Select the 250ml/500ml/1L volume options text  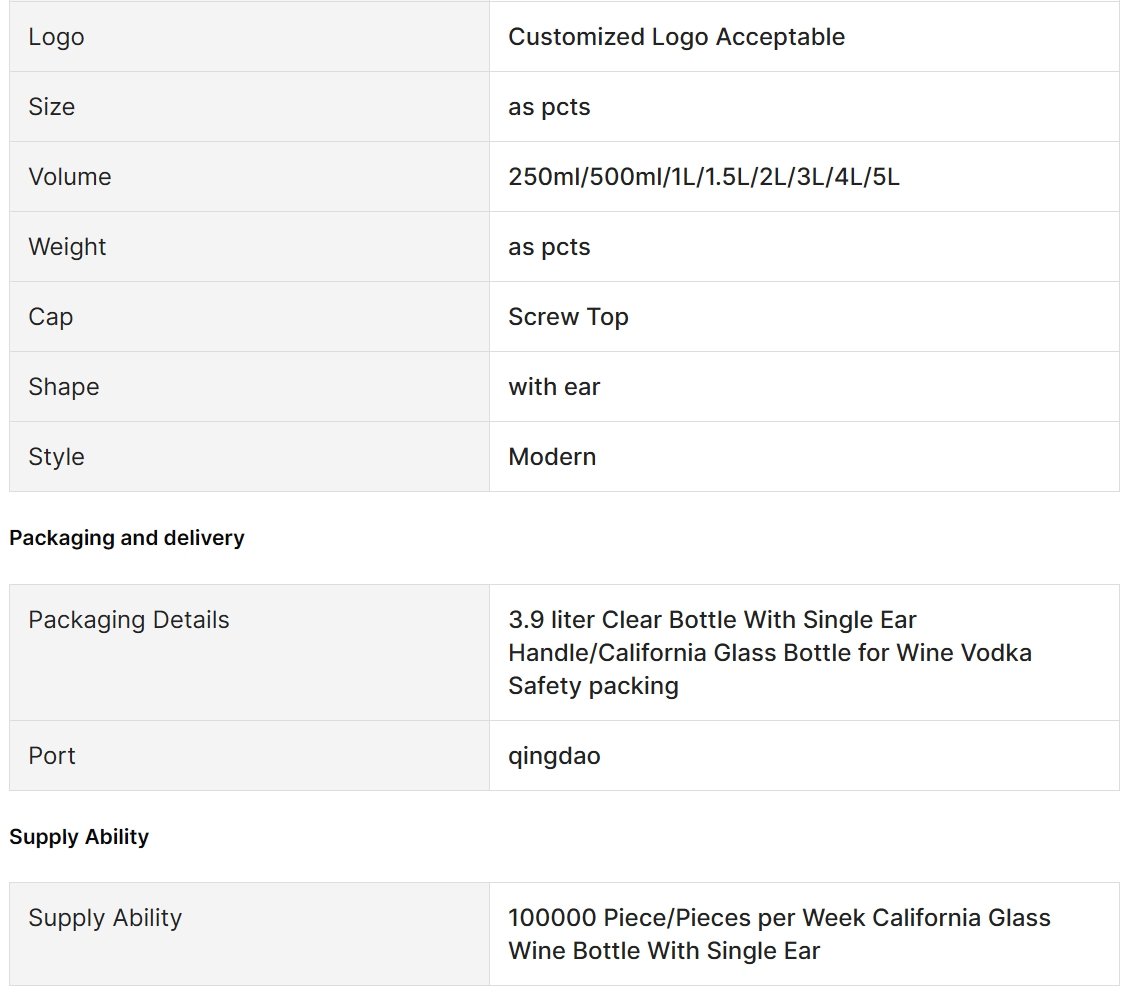704,177
